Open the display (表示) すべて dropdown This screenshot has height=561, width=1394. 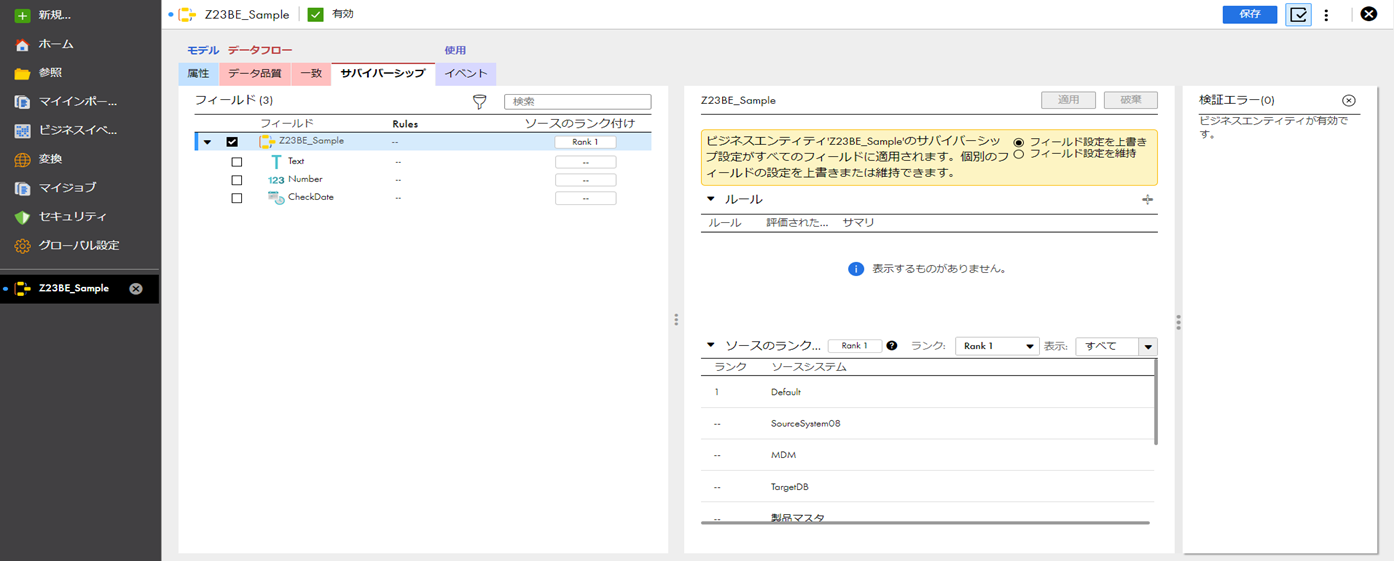point(1116,346)
